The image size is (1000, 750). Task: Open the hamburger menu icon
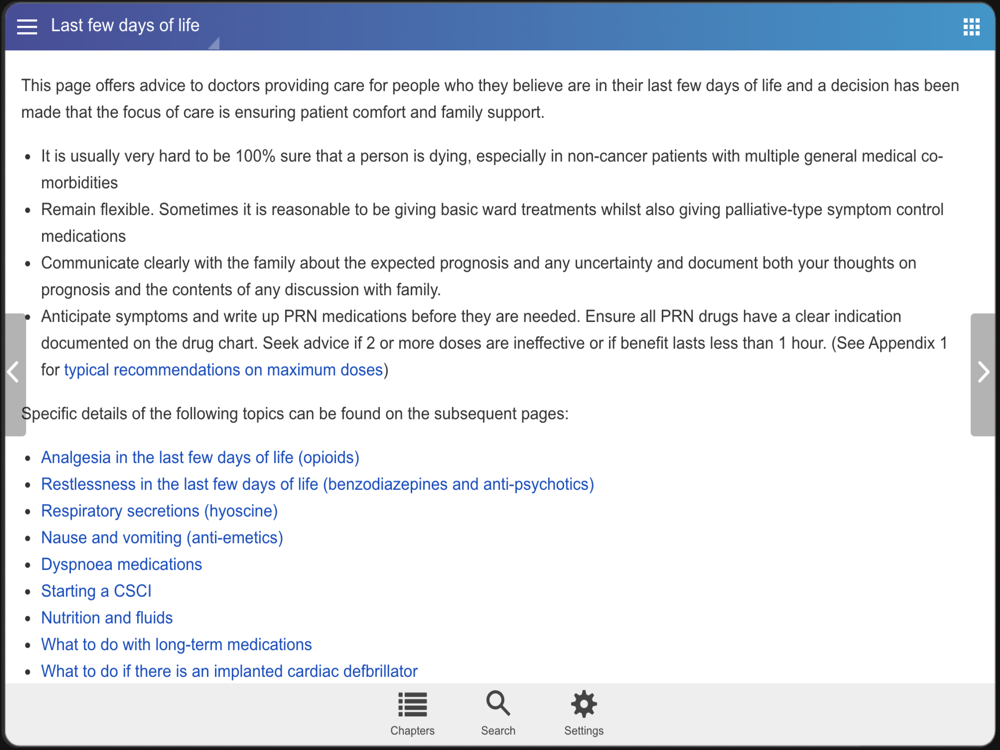click(27, 26)
